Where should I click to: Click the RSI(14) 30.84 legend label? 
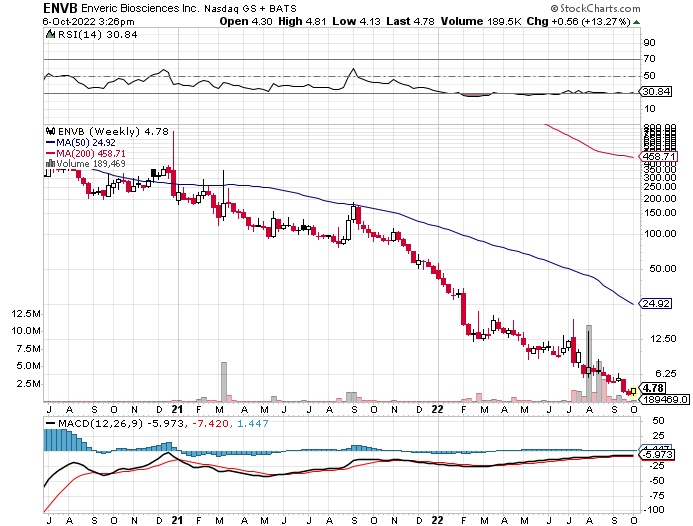point(98,34)
